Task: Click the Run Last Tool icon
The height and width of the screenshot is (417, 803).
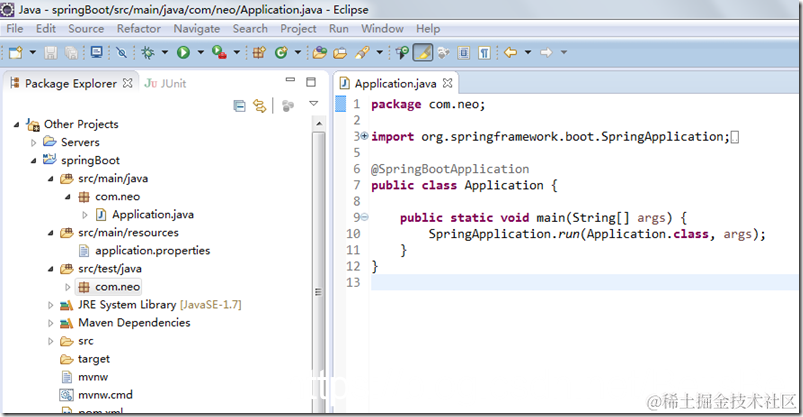Action: point(219,52)
